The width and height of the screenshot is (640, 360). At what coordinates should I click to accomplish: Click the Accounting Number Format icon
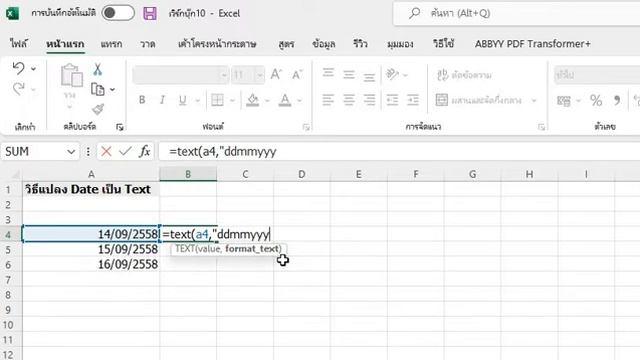click(x=564, y=100)
